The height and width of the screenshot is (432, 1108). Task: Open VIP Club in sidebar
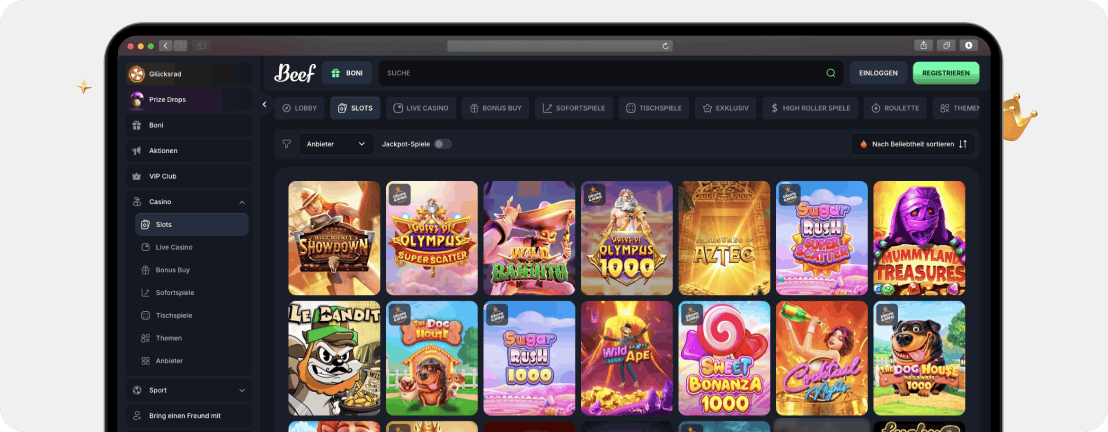coord(189,176)
